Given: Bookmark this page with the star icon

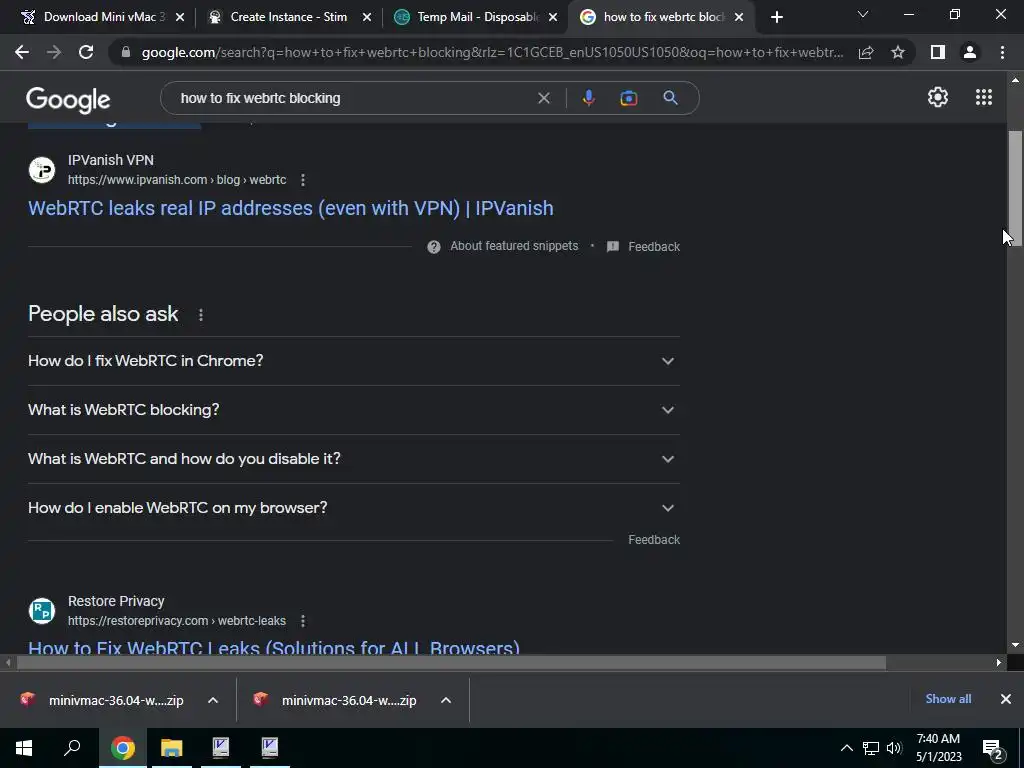Looking at the screenshot, I should [898, 52].
